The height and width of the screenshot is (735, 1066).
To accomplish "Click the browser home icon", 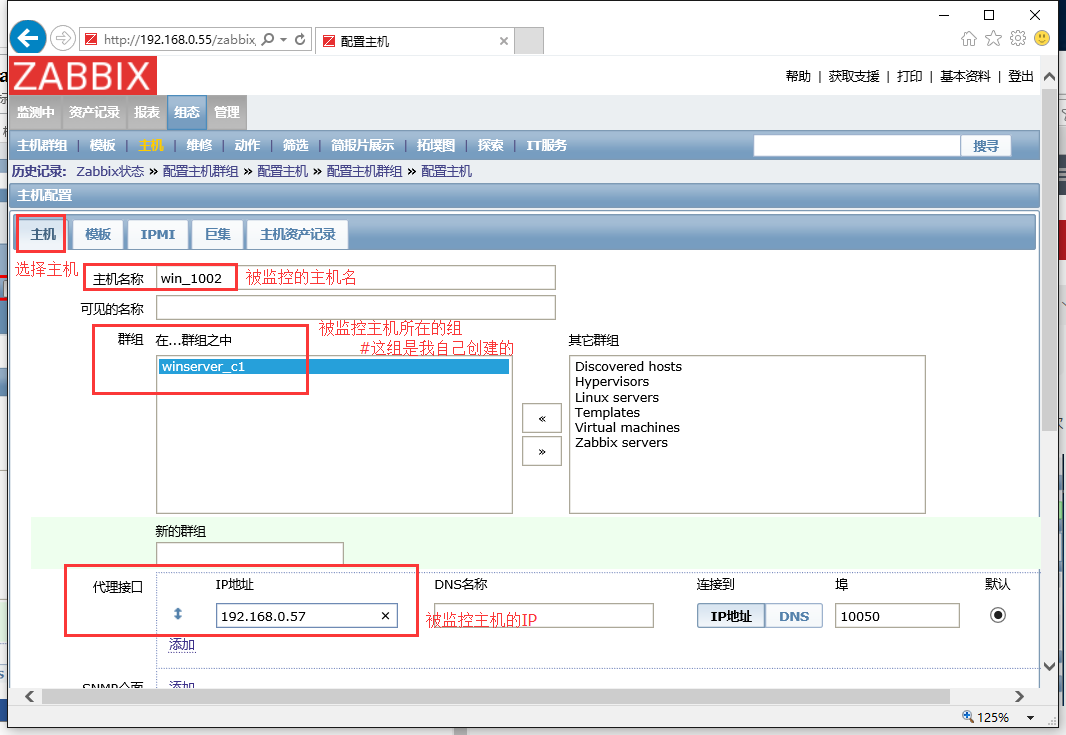I will coord(969,39).
